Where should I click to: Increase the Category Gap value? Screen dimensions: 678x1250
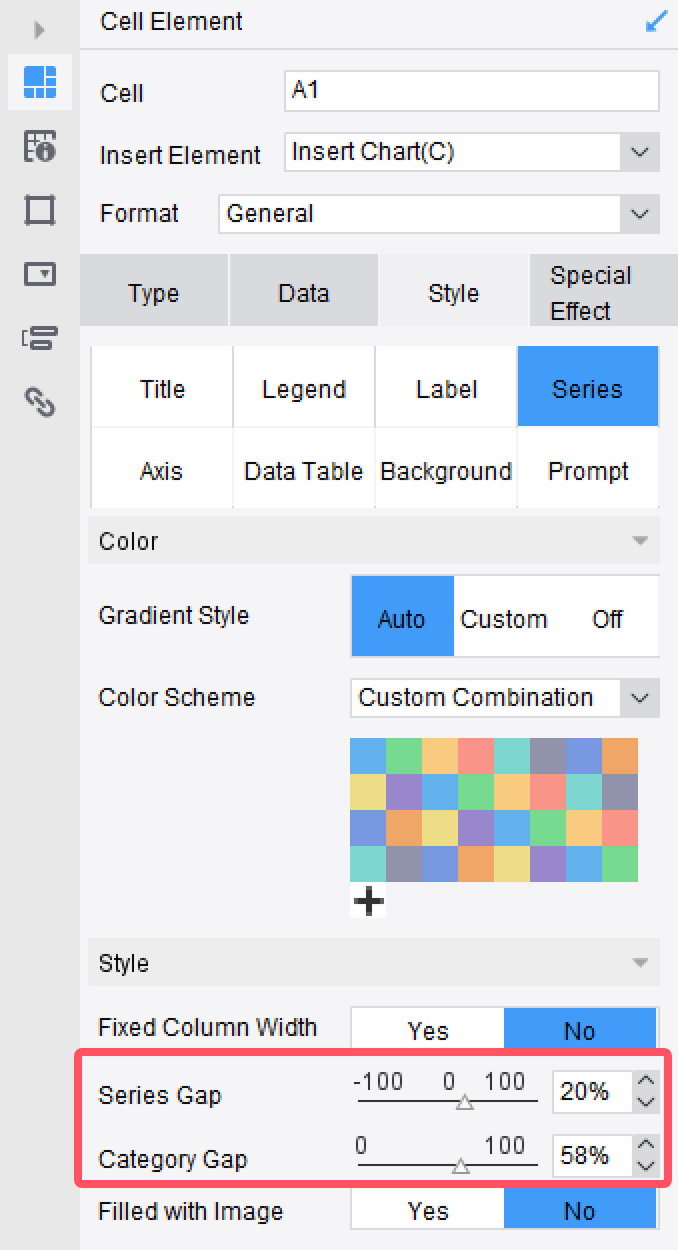646,1146
